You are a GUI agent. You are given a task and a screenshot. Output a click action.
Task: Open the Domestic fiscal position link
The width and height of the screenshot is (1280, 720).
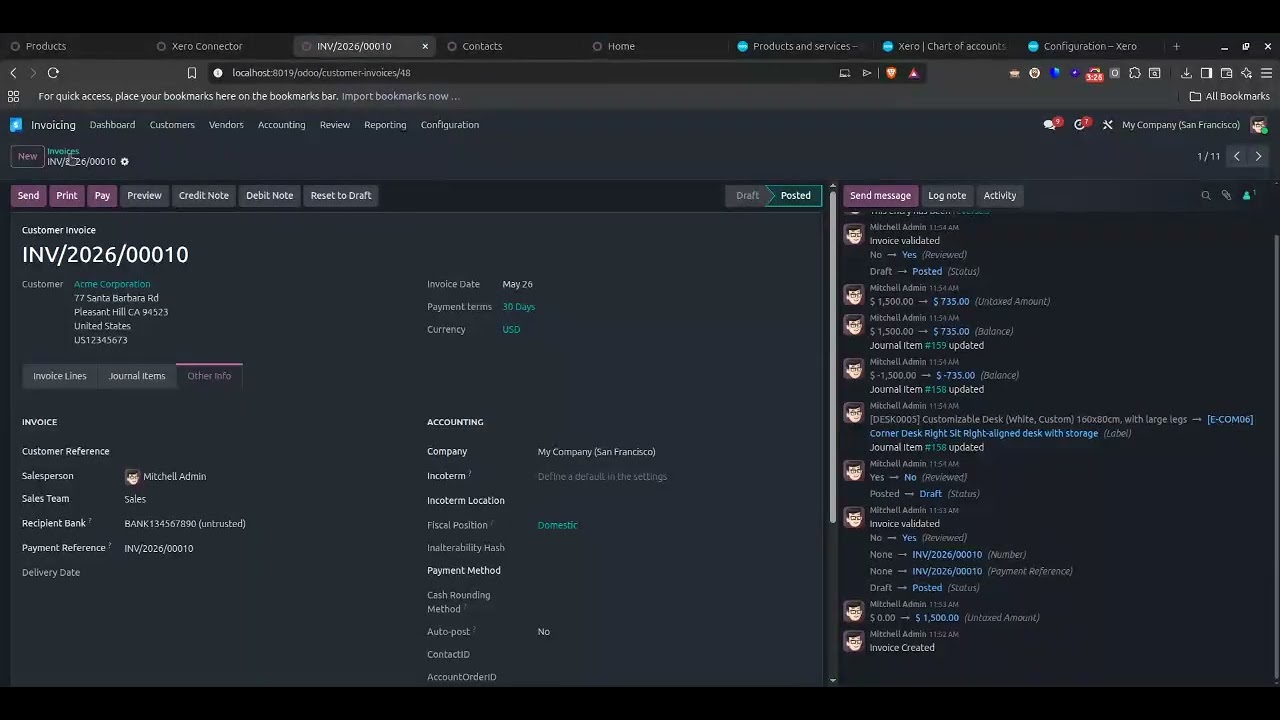(x=558, y=525)
